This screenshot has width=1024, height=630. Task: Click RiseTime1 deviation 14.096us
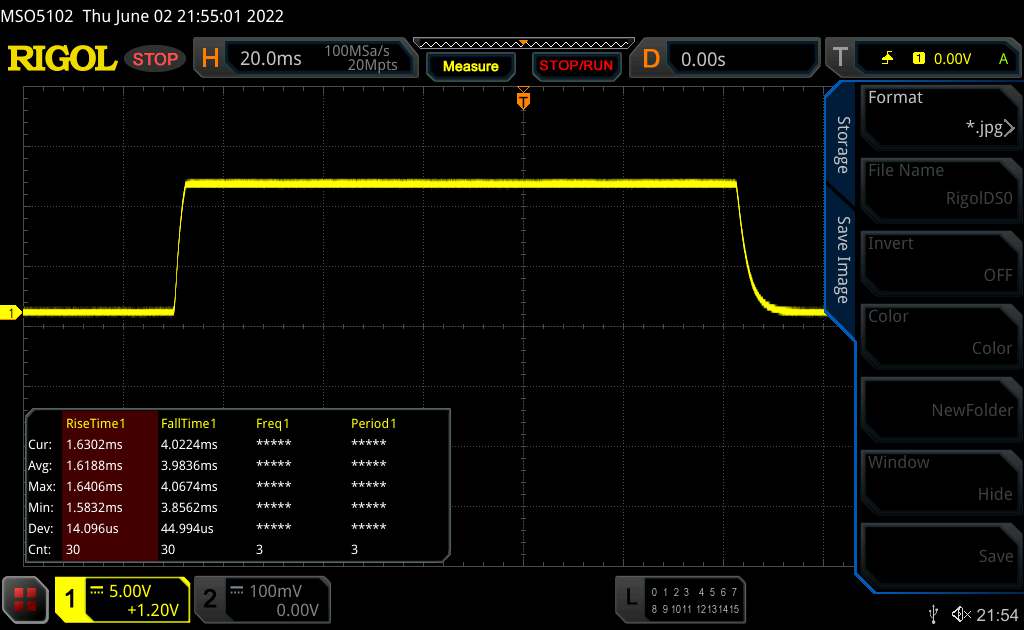point(92,528)
